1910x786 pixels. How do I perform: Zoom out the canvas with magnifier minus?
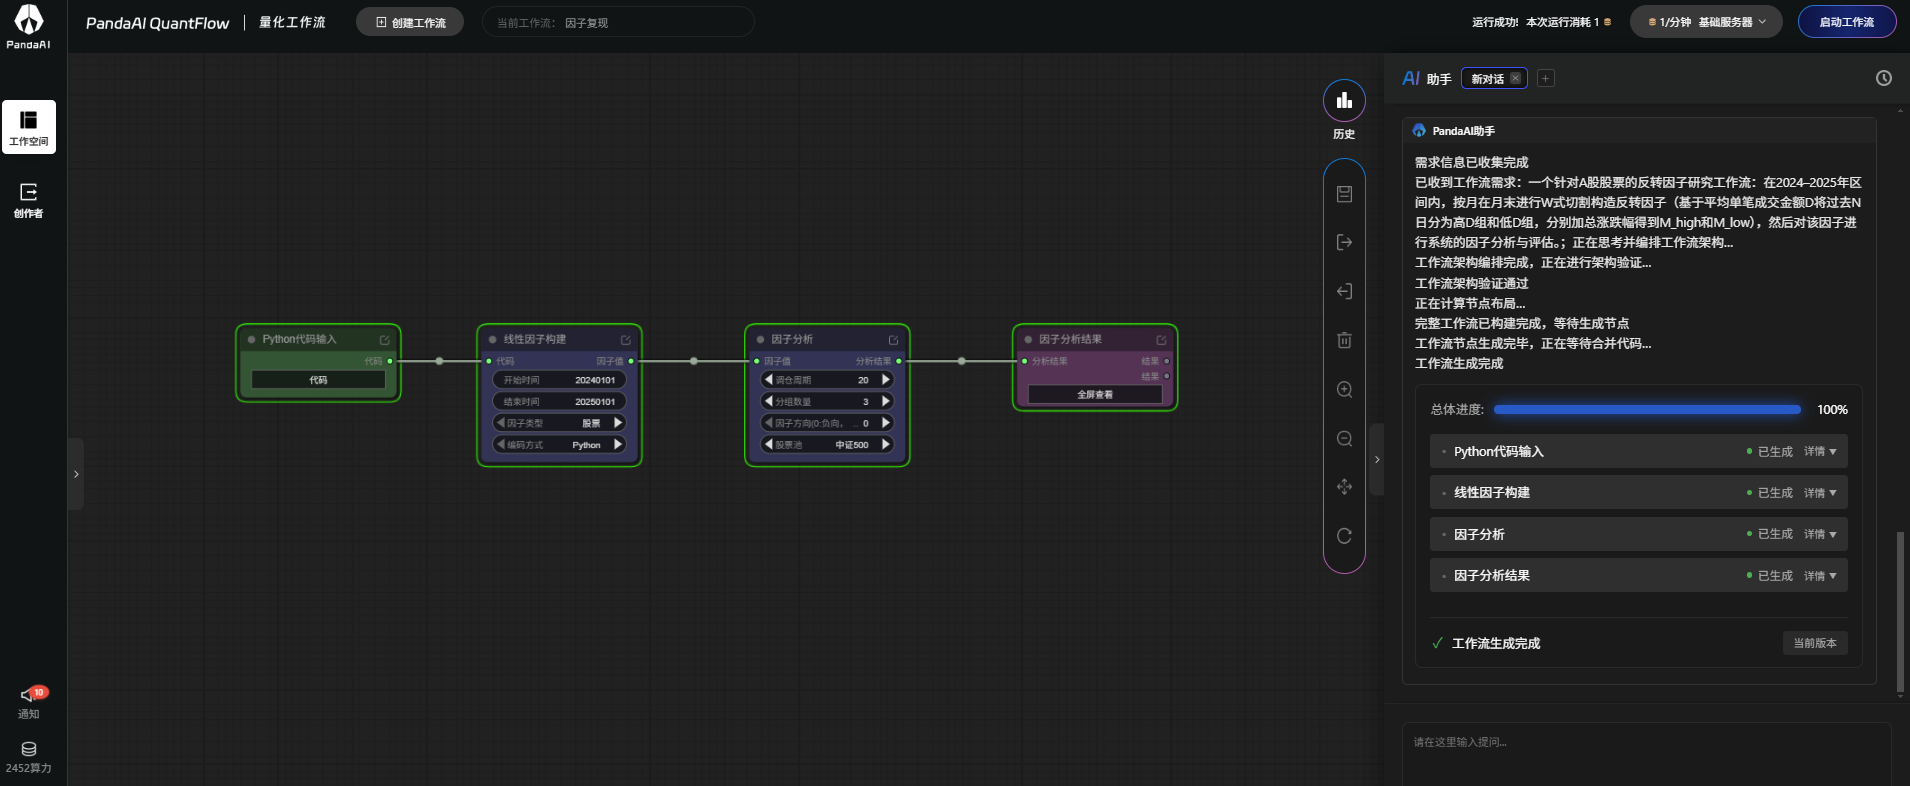pos(1344,438)
